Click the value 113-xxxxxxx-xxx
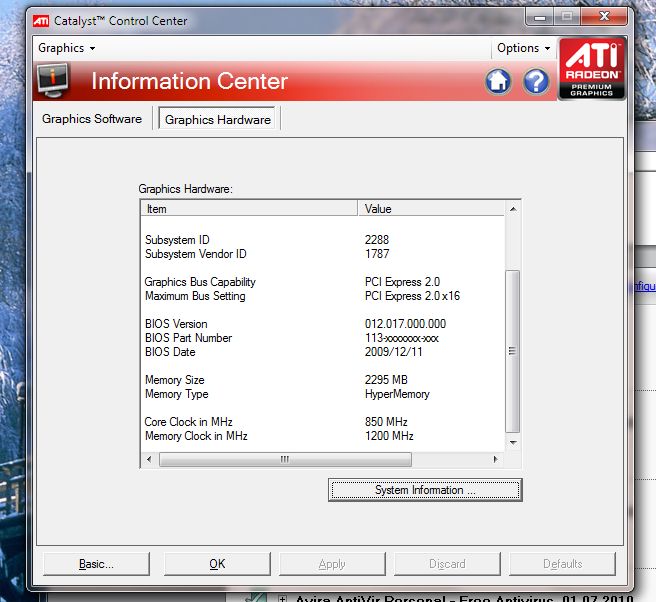The image size is (656, 602). 401,338
